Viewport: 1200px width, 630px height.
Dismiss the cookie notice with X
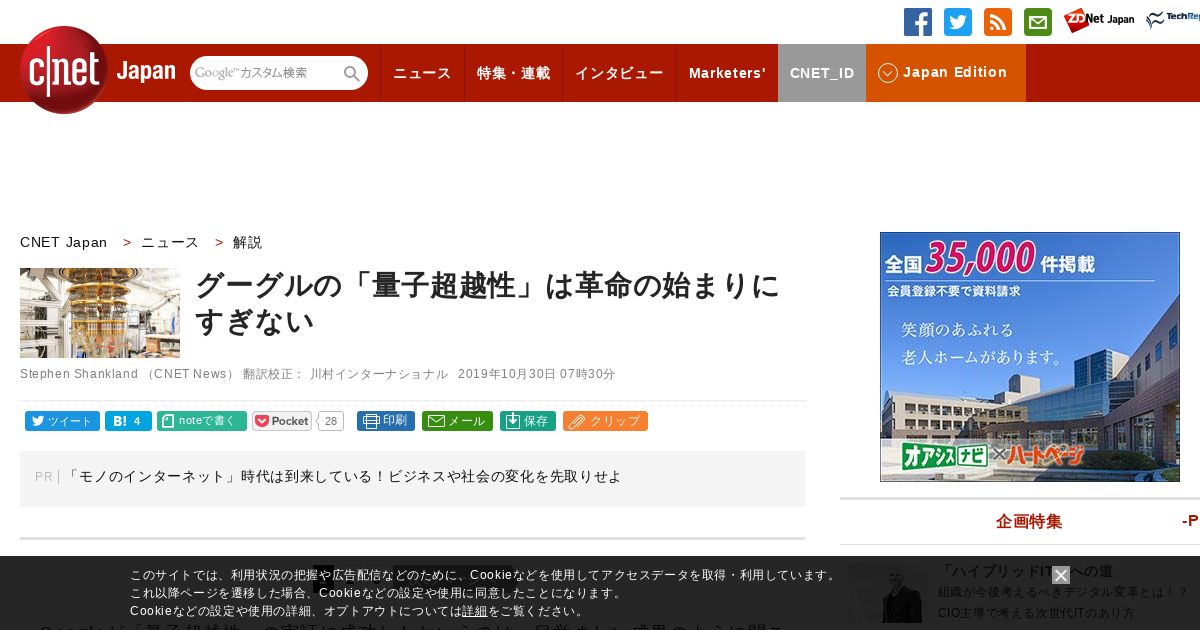click(x=1061, y=575)
